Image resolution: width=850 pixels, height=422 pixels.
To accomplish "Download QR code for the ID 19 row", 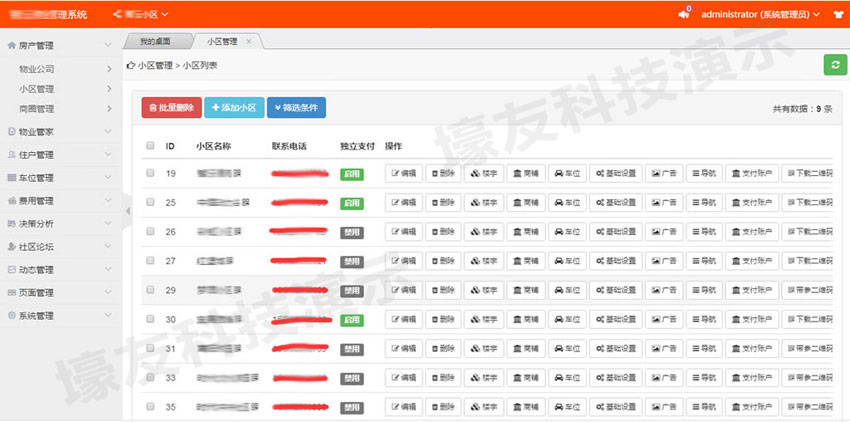I will [x=807, y=174].
